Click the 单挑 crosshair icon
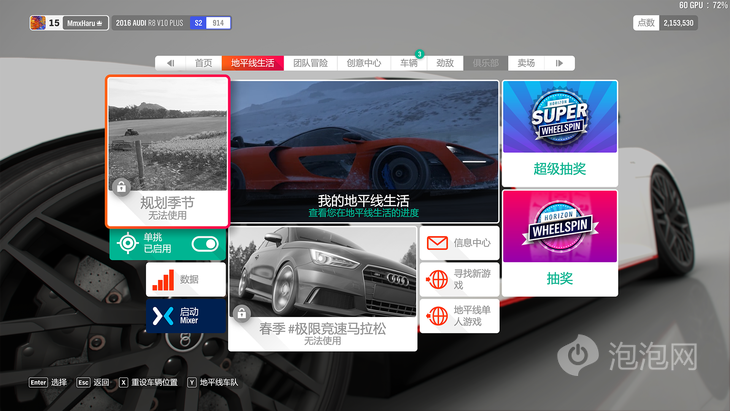730x411 pixels. coord(128,243)
